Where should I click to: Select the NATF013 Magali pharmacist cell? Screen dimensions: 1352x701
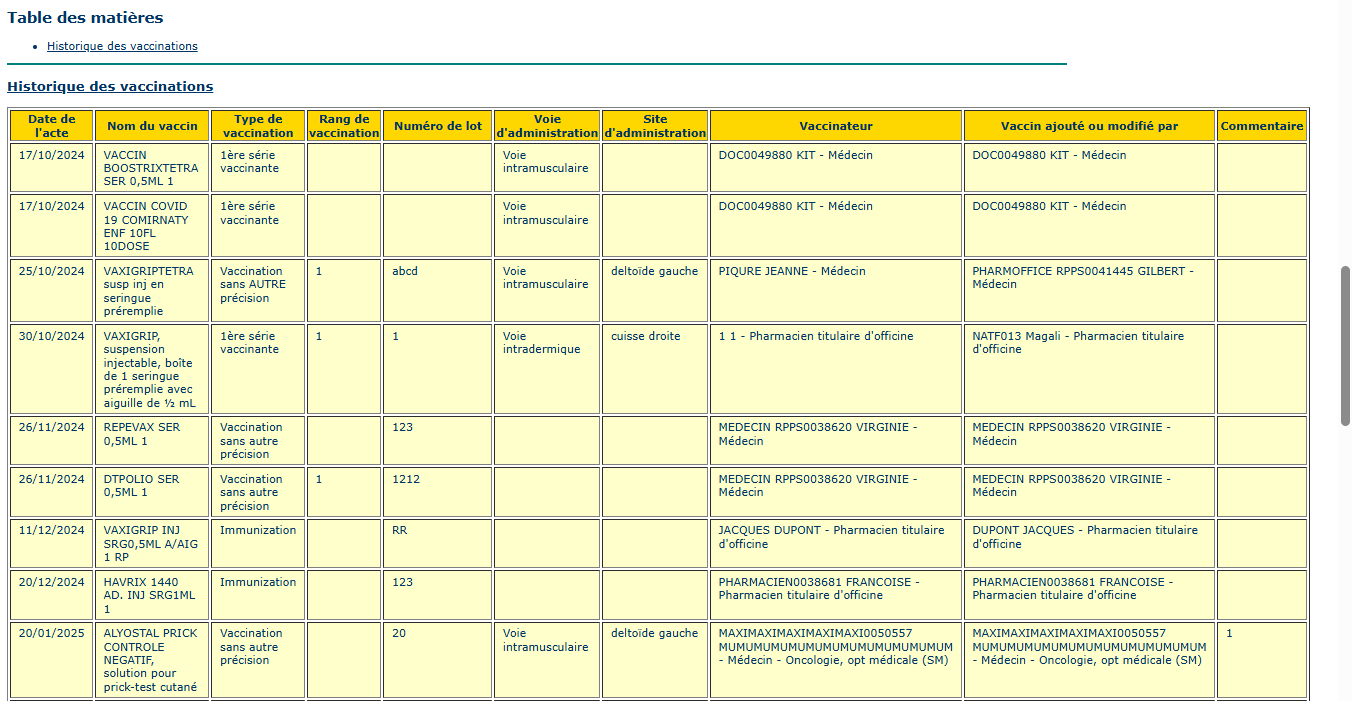point(1078,343)
